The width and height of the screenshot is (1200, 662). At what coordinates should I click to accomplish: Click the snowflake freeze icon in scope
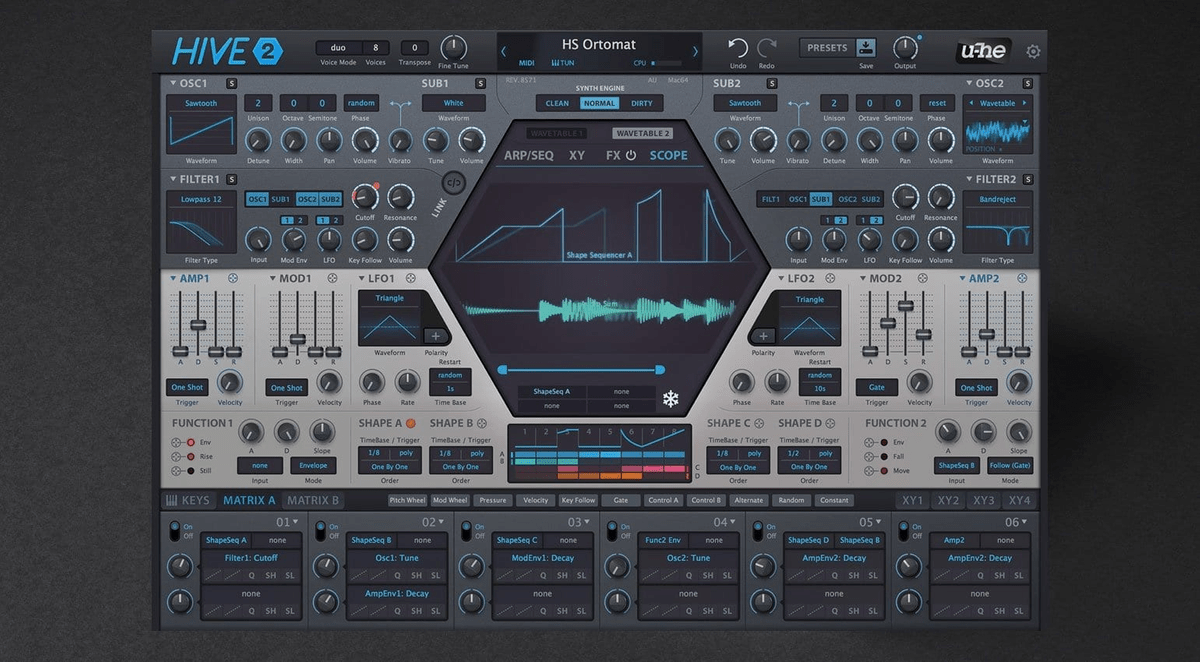coord(670,400)
